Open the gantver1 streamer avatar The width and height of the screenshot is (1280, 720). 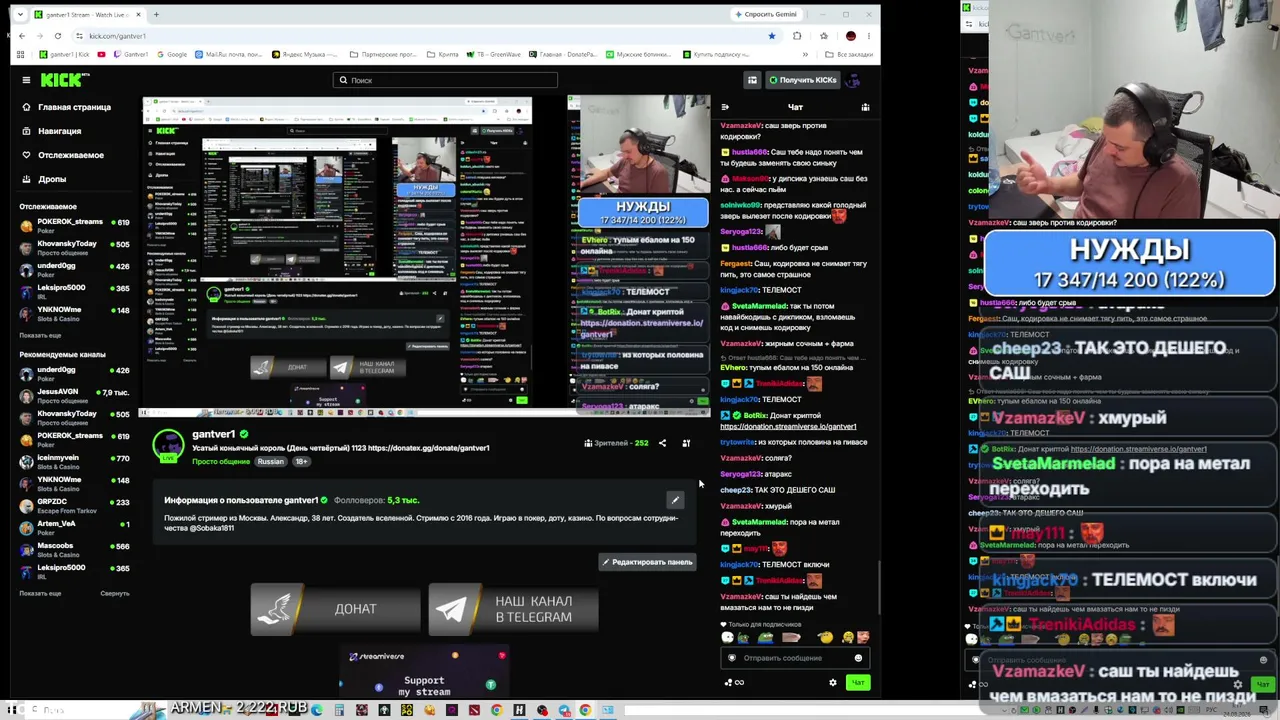[168, 445]
